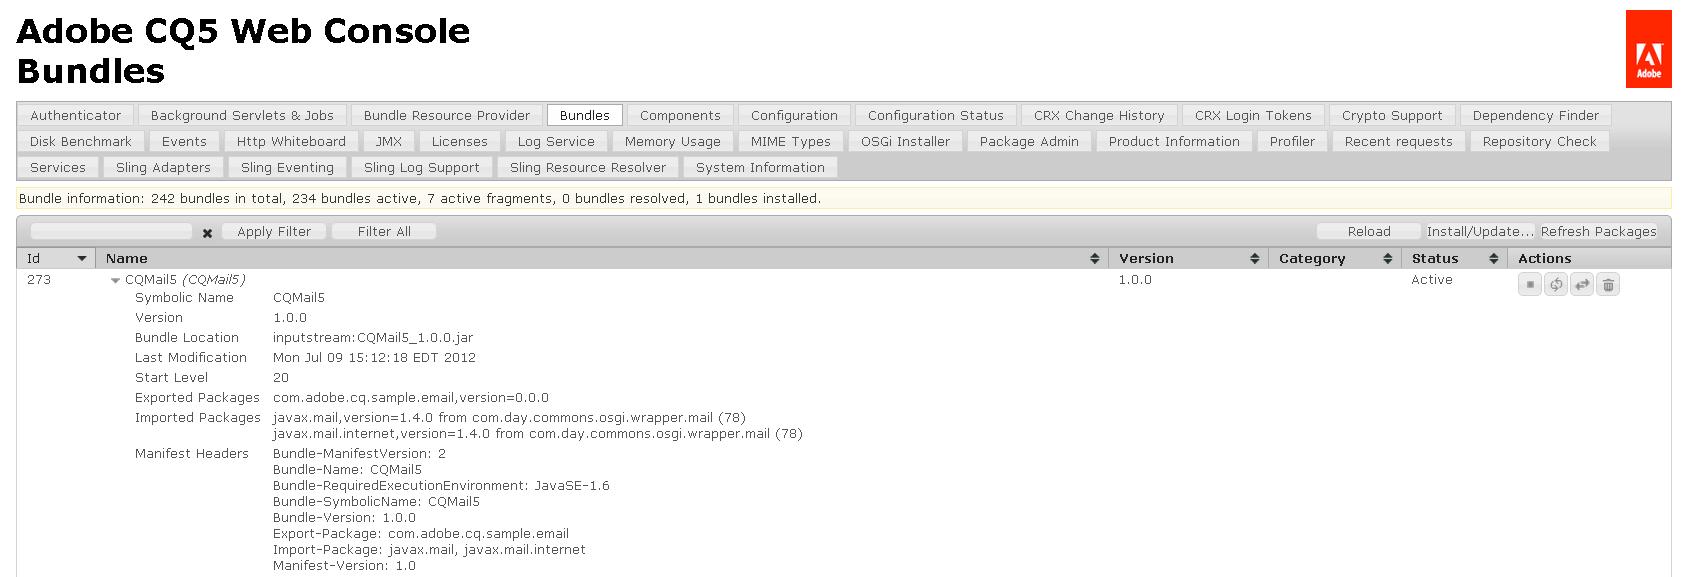This screenshot has width=1684, height=577.
Task: Open Bundle Resource Provider tab
Action: [x=447, y=115]
